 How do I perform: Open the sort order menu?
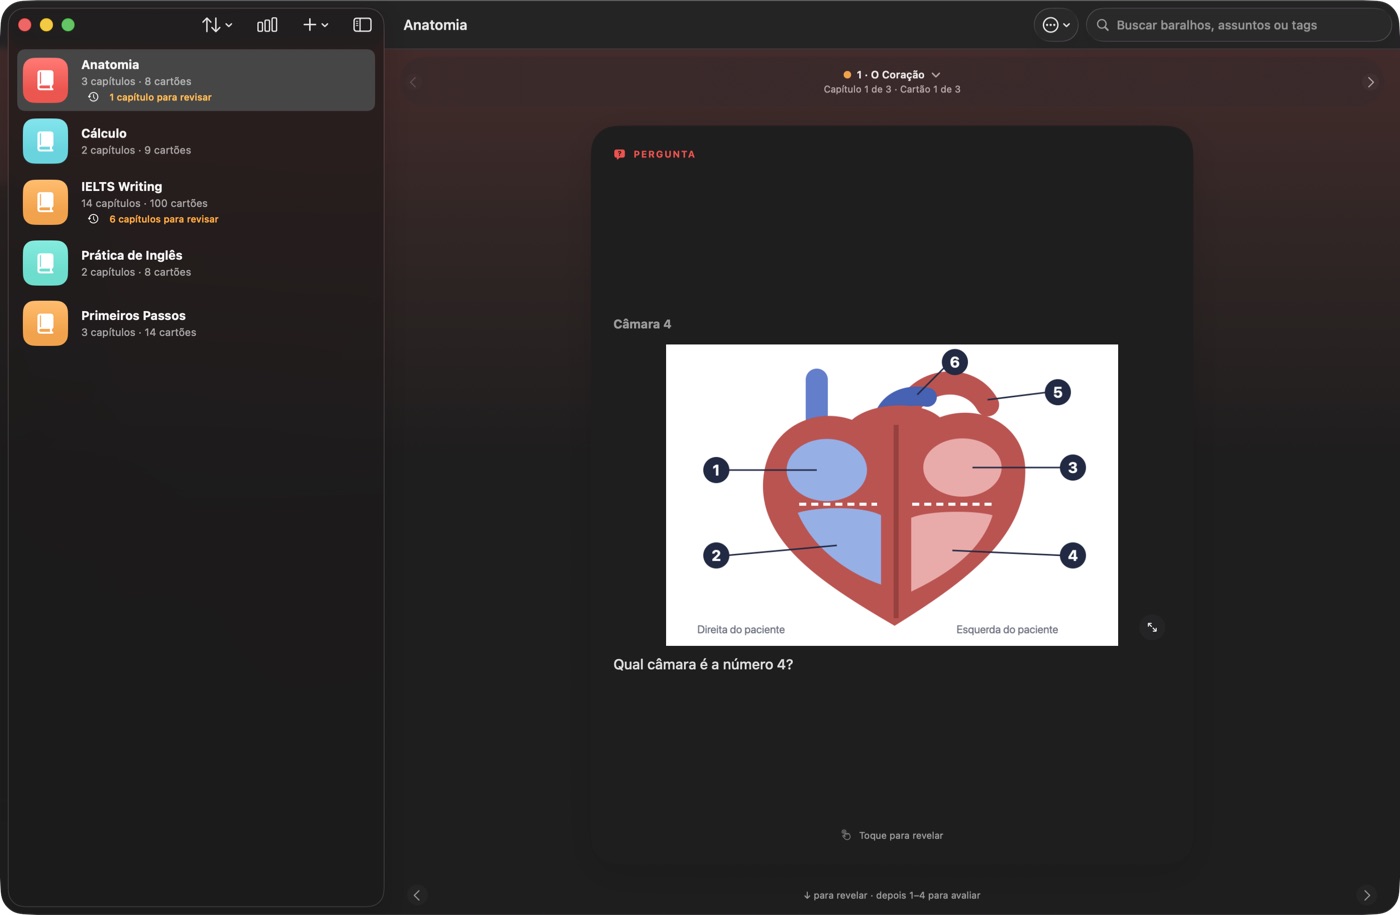click(217, 25)
